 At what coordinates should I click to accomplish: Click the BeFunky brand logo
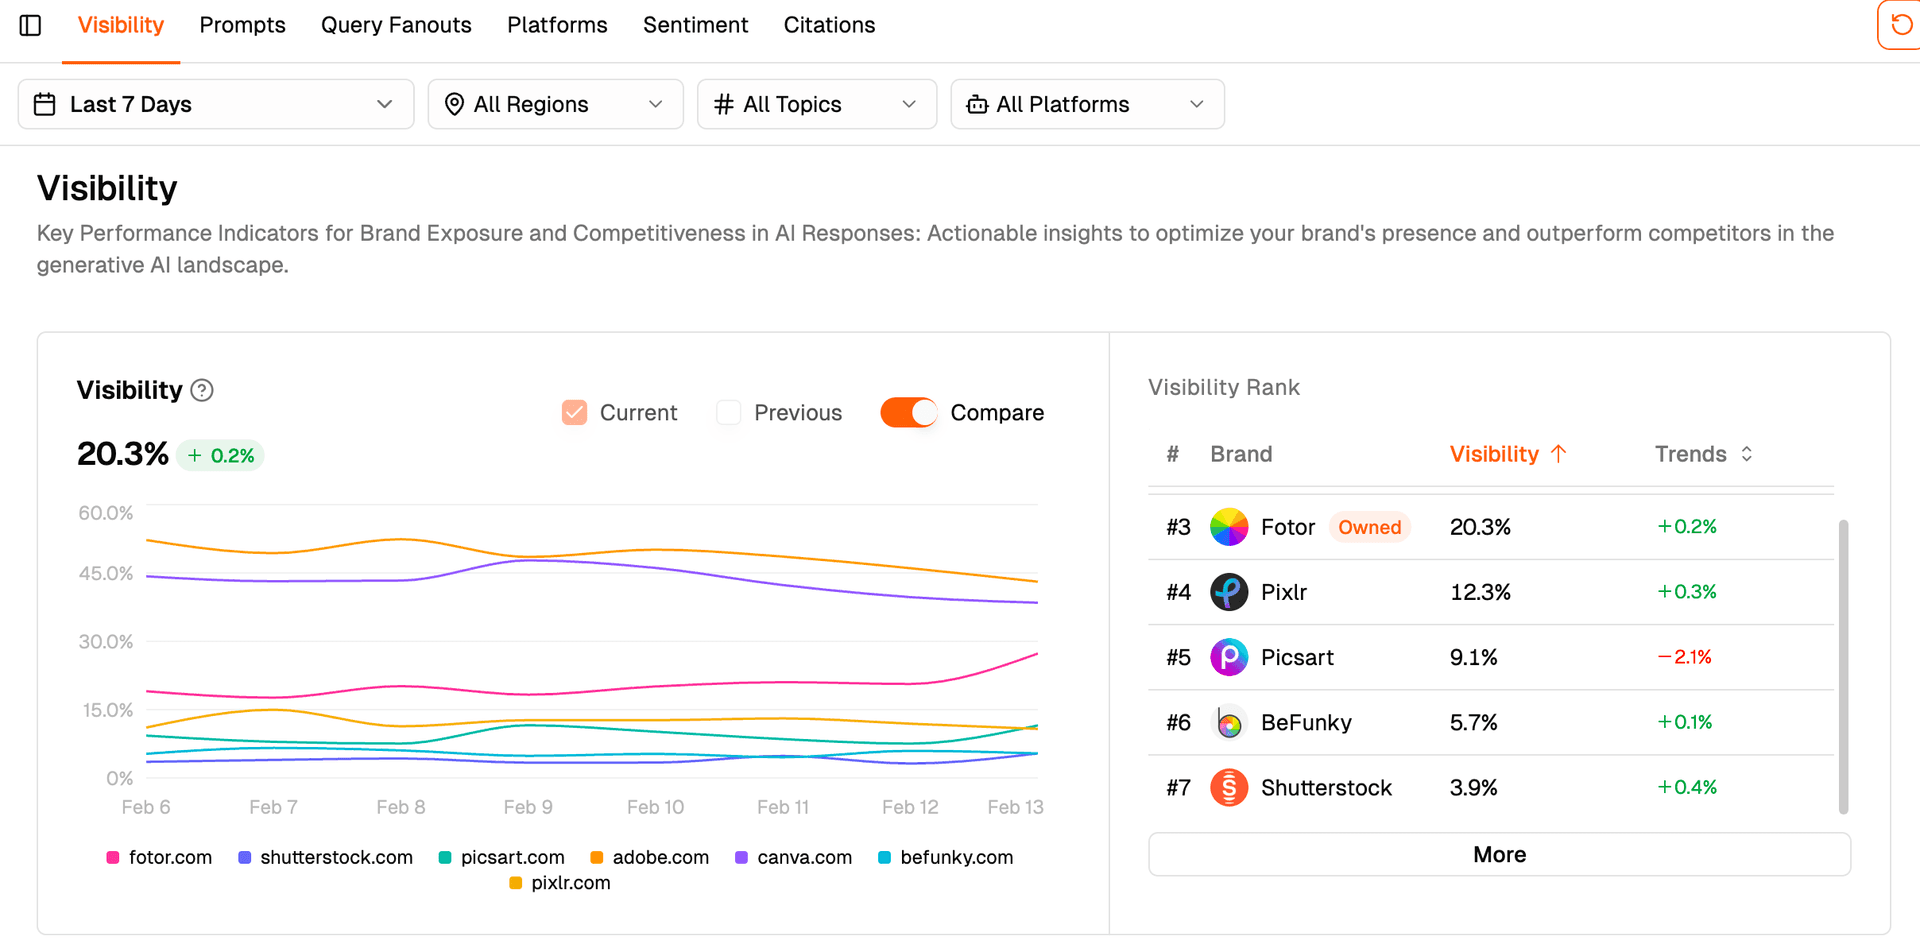1229,722
